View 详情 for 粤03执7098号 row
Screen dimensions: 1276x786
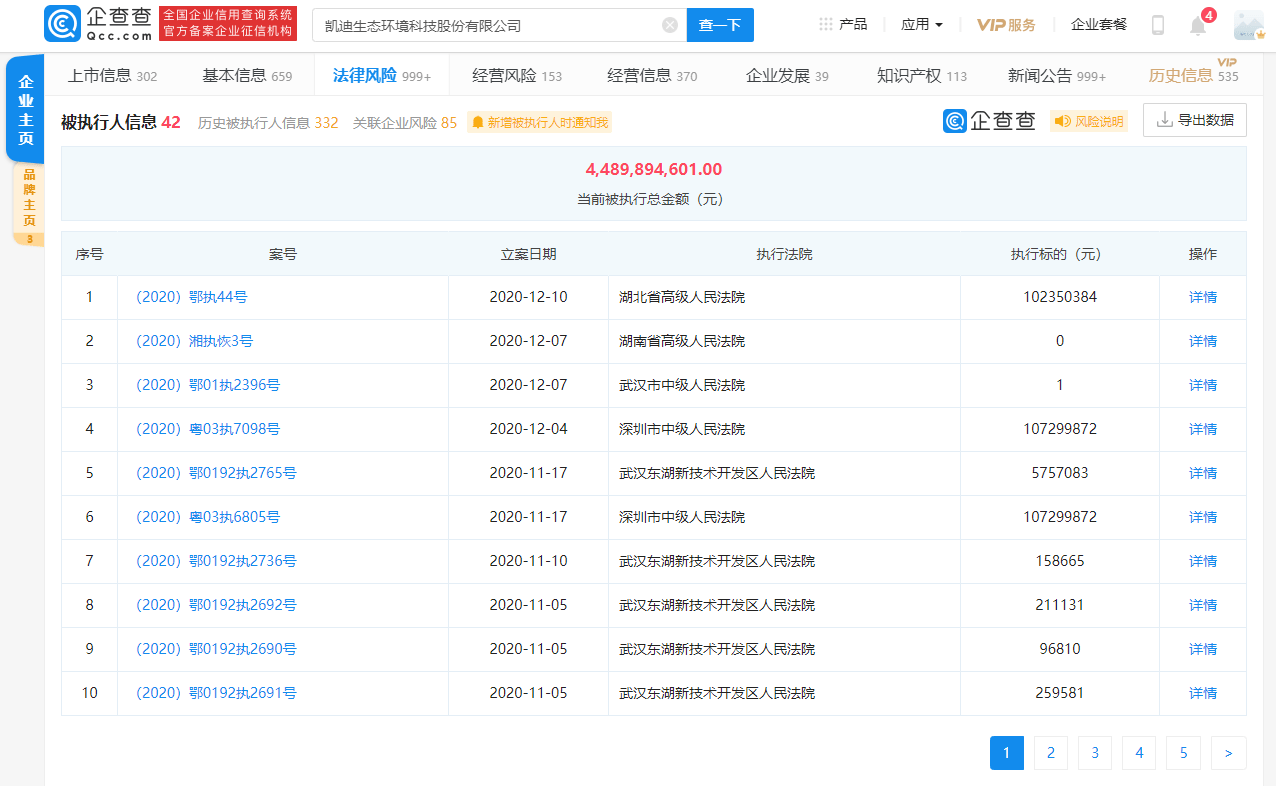(1203, 429)
